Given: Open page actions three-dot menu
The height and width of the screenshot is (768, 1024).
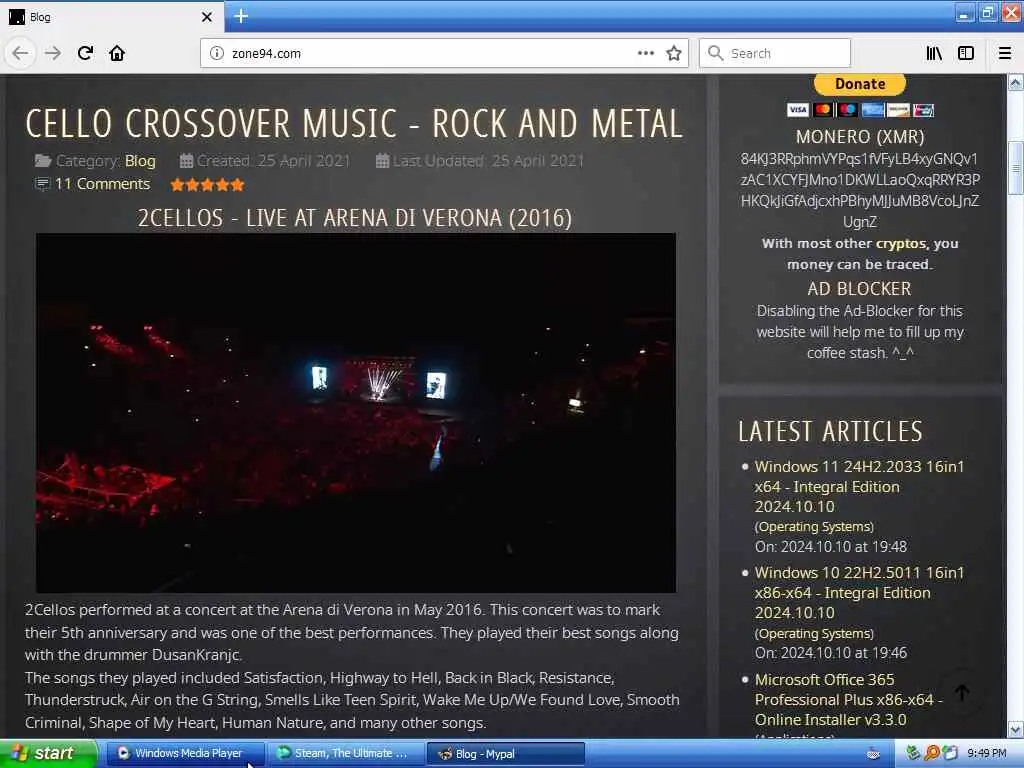Looking at the screenshot, I should tap(645, 53).
